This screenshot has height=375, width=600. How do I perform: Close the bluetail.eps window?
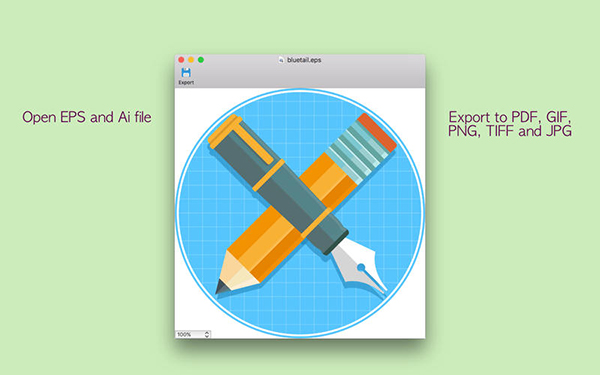(x=181, y=60)
